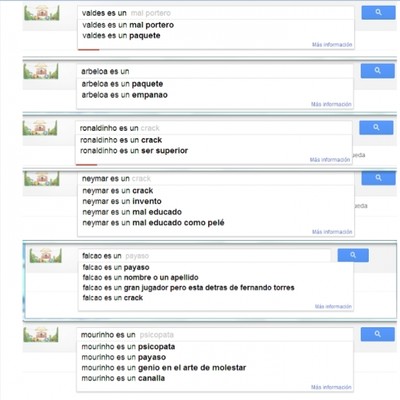Select 'falcao es un nombre o un apellido'

click(x=140, y=277)
